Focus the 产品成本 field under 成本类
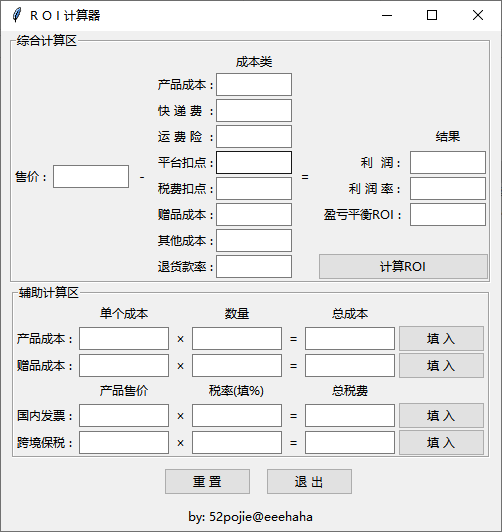The image size is (502, 532). tap(254, 84)
